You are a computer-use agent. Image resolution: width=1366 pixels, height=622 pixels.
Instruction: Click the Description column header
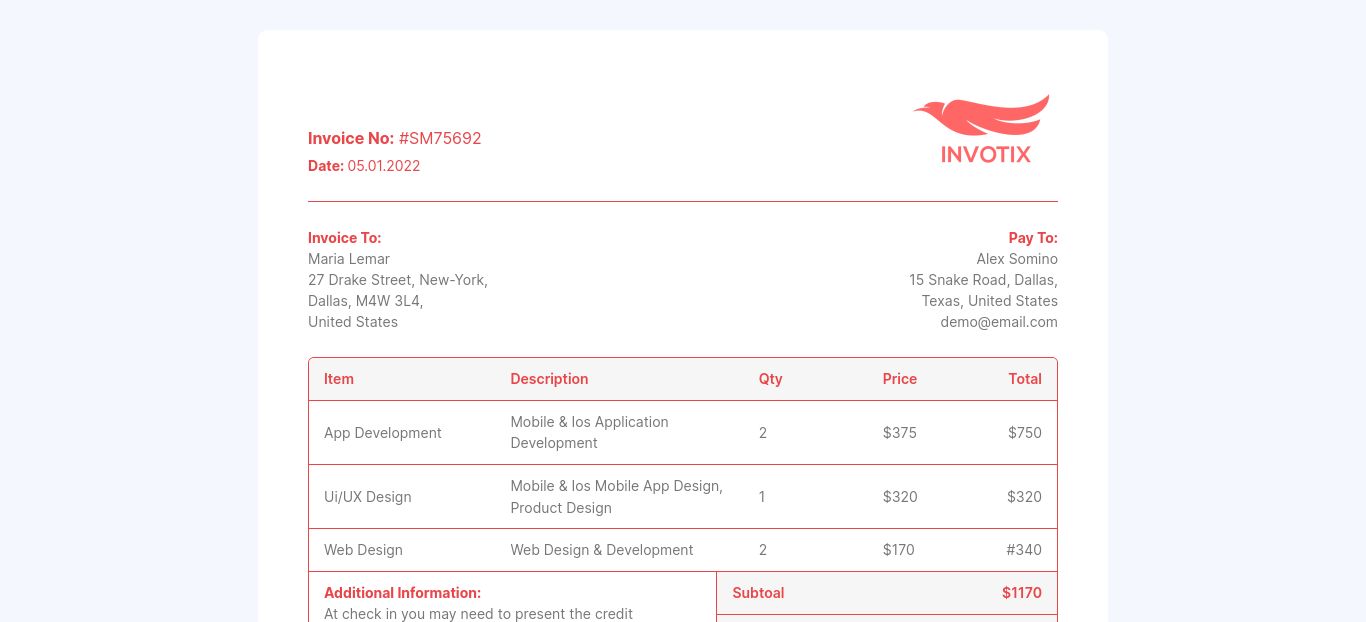pos(549,379)
